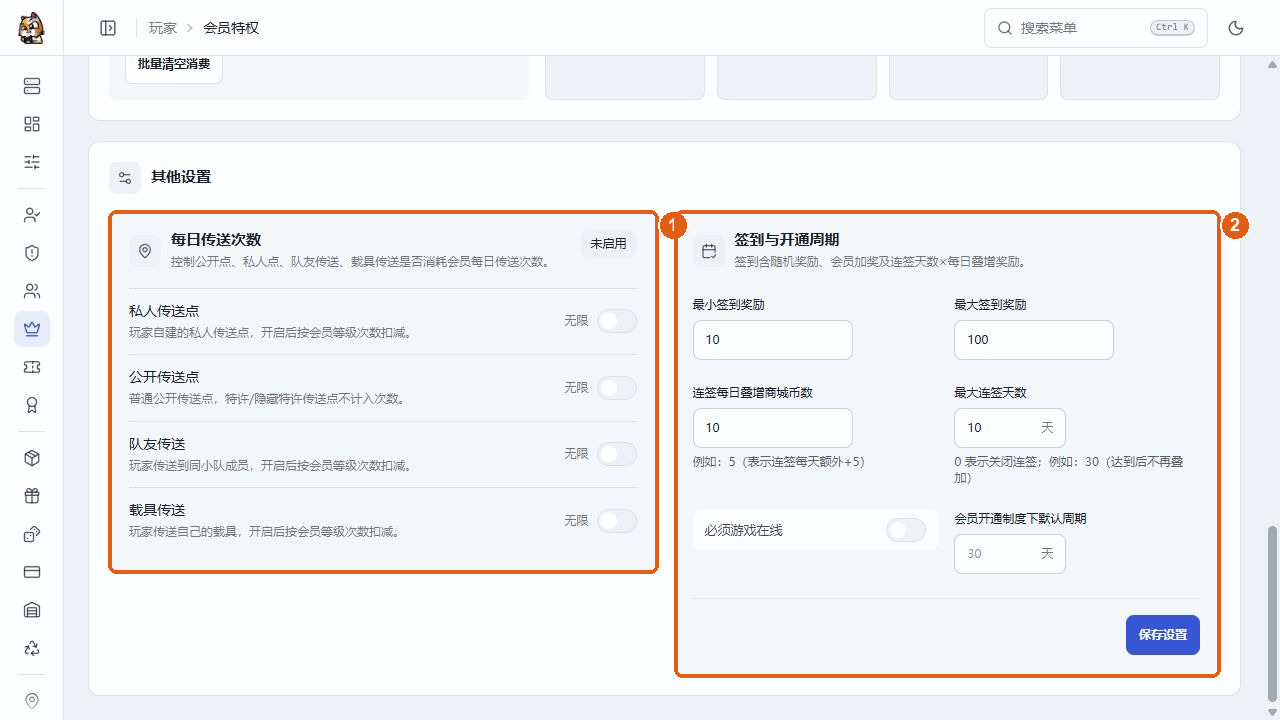Viewport: 1280px width, 720px height.
Task: Open the dashboard grid icon
Action: coord(32,124)
